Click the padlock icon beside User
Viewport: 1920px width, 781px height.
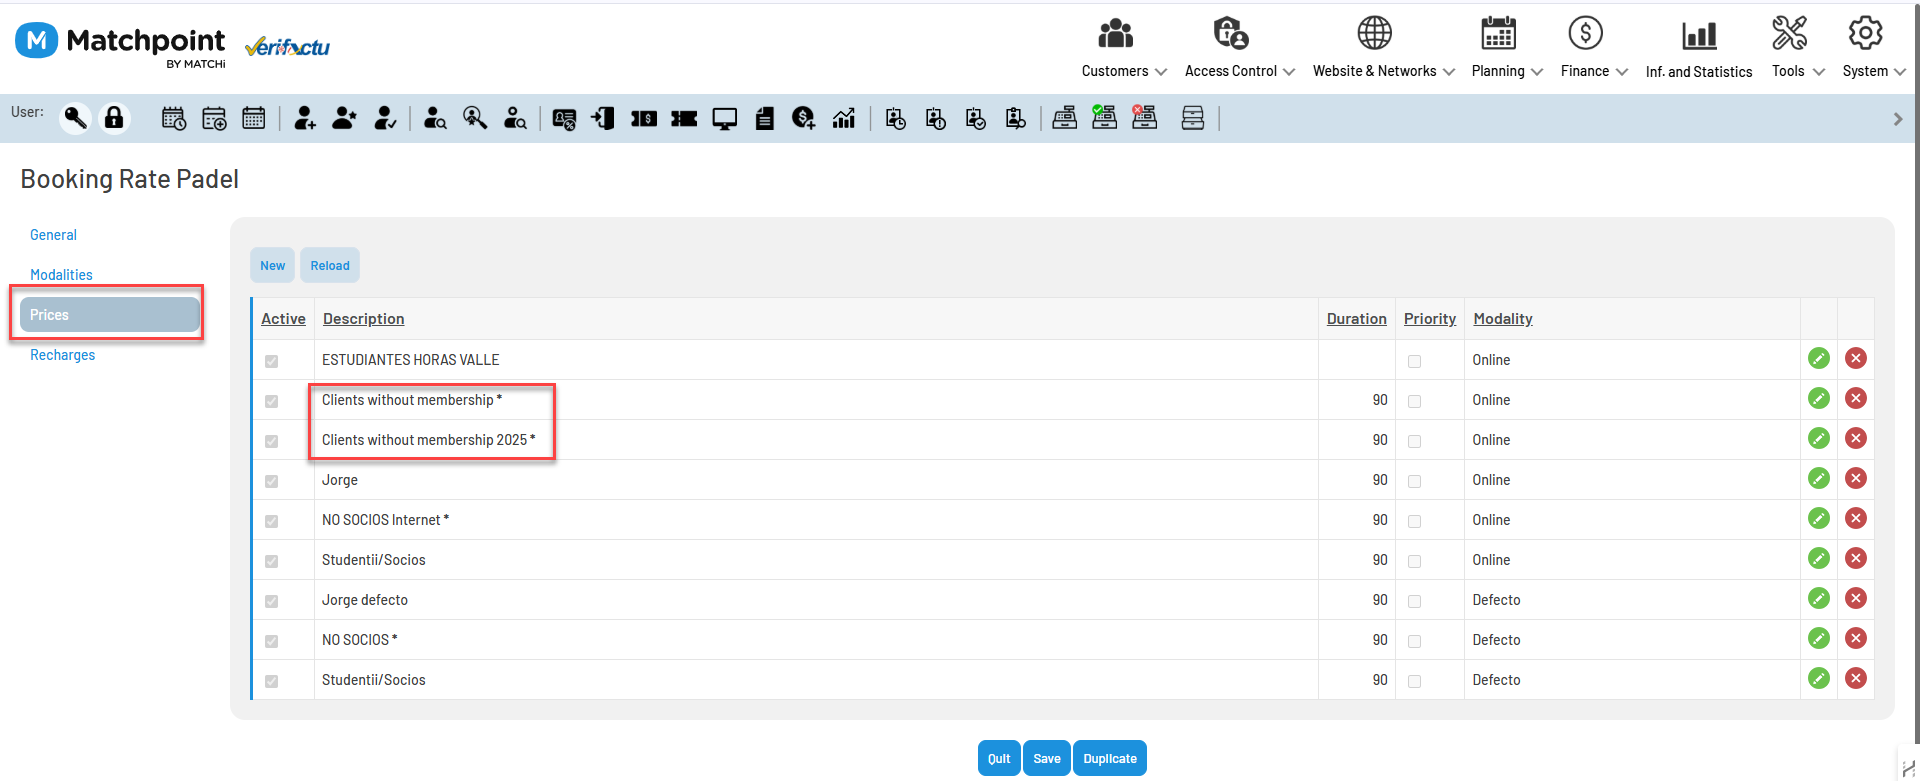click(x=115, y=118)
